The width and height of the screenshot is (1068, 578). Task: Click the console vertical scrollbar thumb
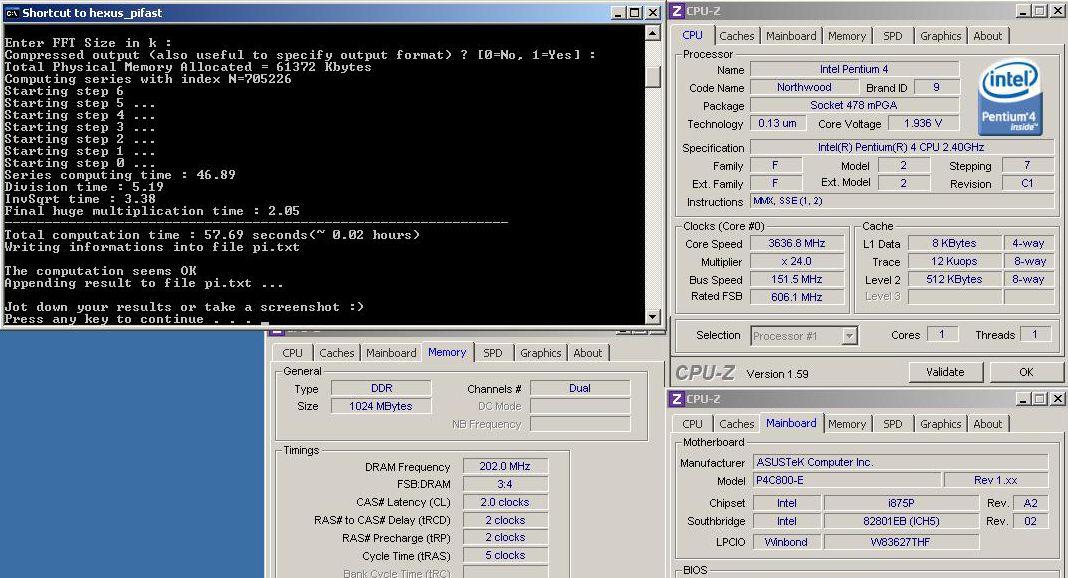pyautogui.click(x=652, y=77)
